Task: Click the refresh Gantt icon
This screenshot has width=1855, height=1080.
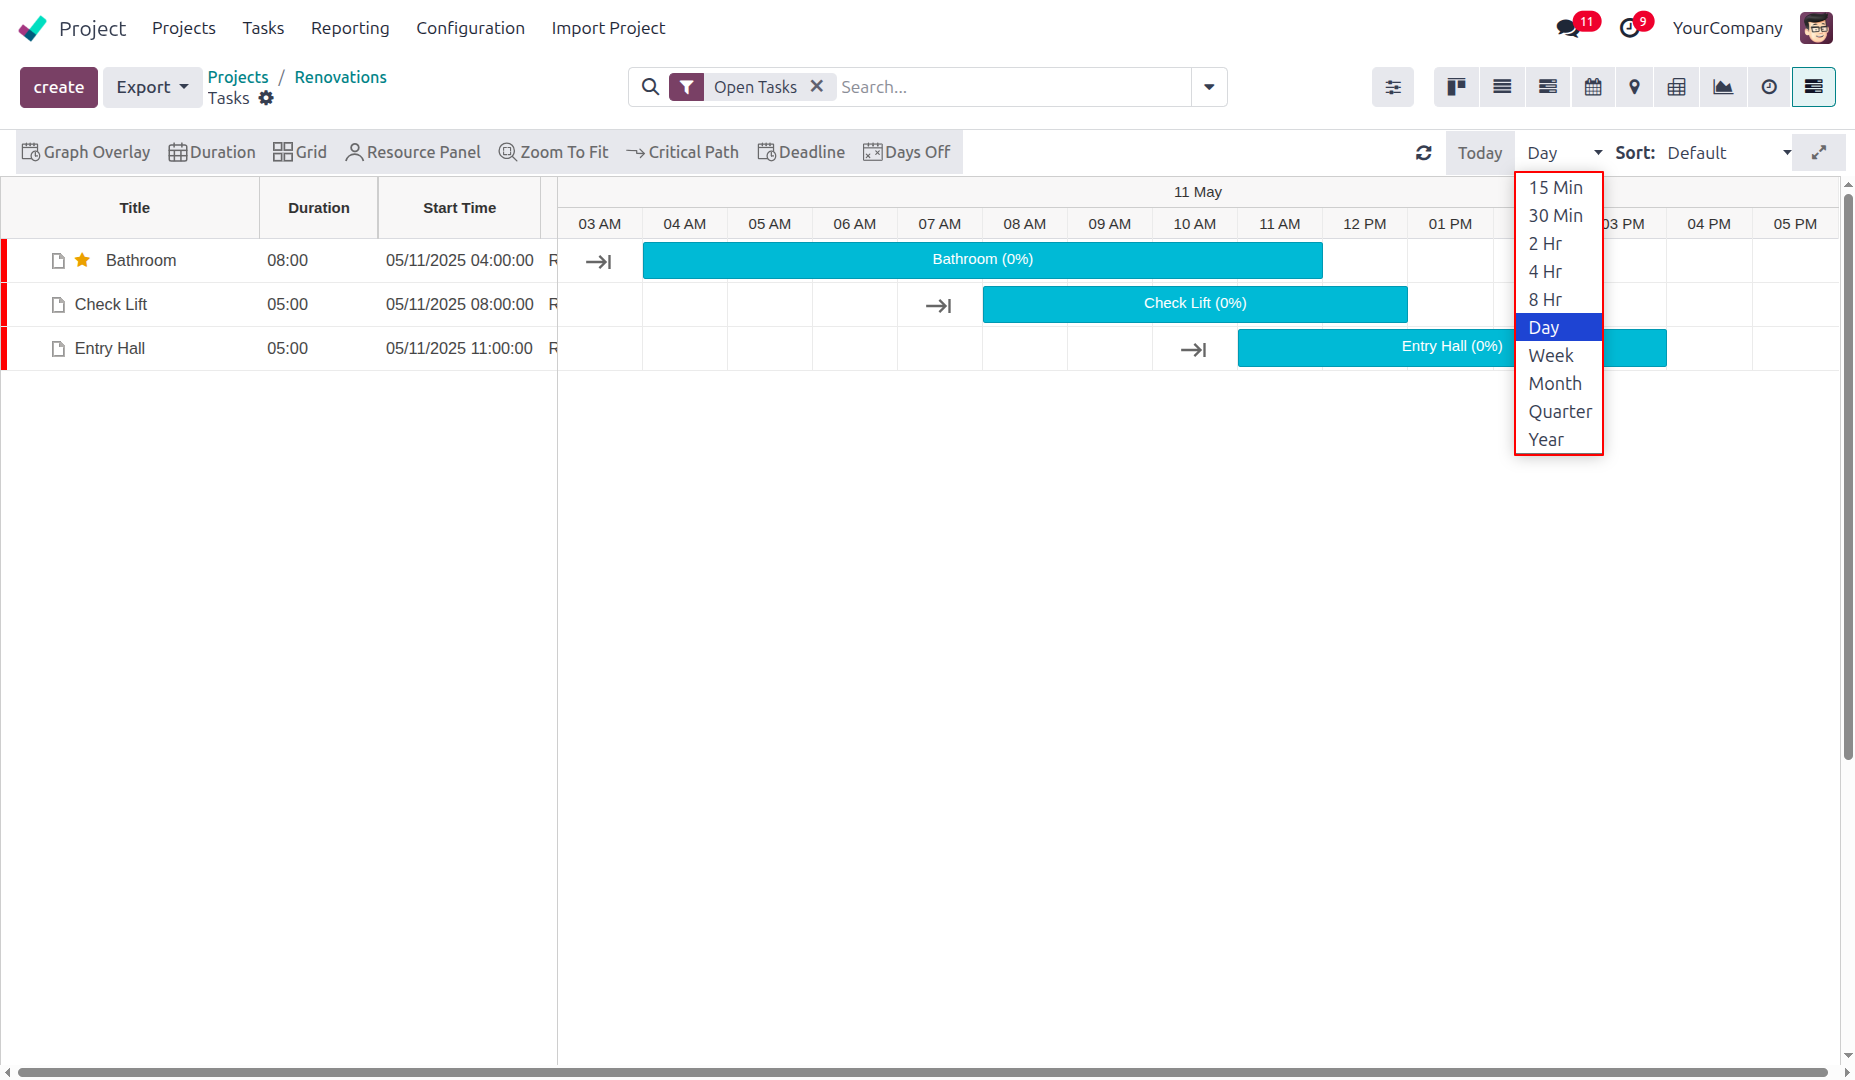Action: coord(1424,153)
